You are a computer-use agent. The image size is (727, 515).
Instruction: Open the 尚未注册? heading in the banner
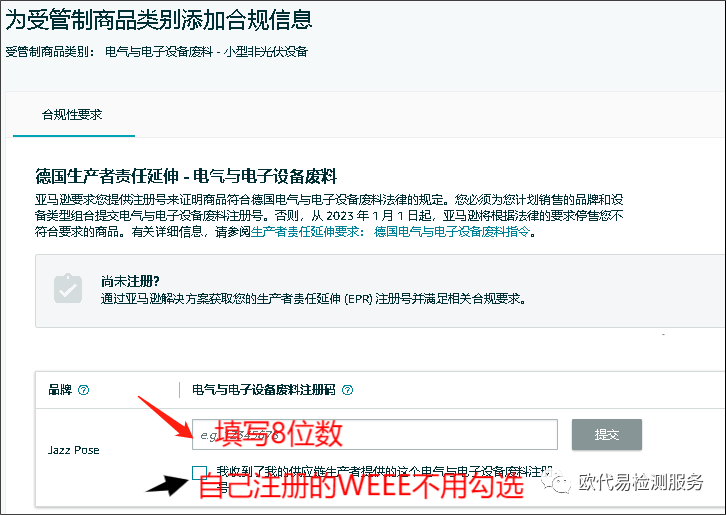pyautogui.click(x=130, y=281)
